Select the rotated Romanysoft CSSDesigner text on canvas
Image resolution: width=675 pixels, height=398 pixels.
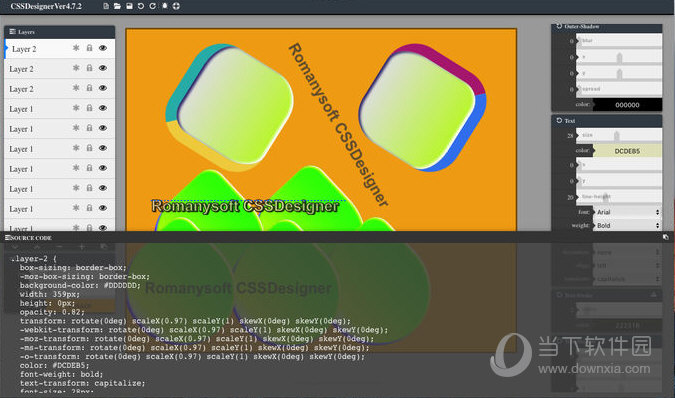[338, 124]
